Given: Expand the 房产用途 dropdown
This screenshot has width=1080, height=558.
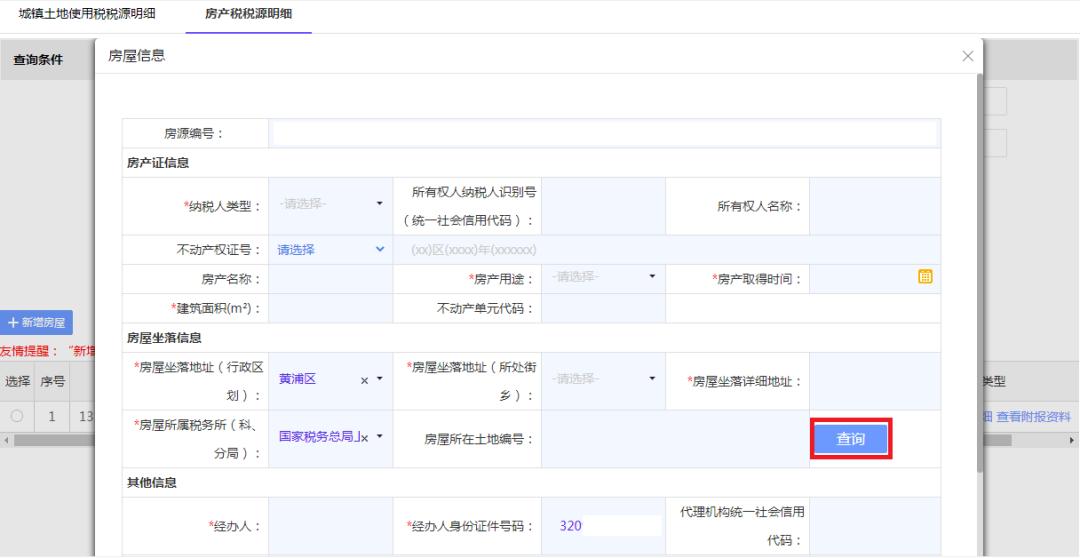Looking at the screenshot, I should coord(603,277).
